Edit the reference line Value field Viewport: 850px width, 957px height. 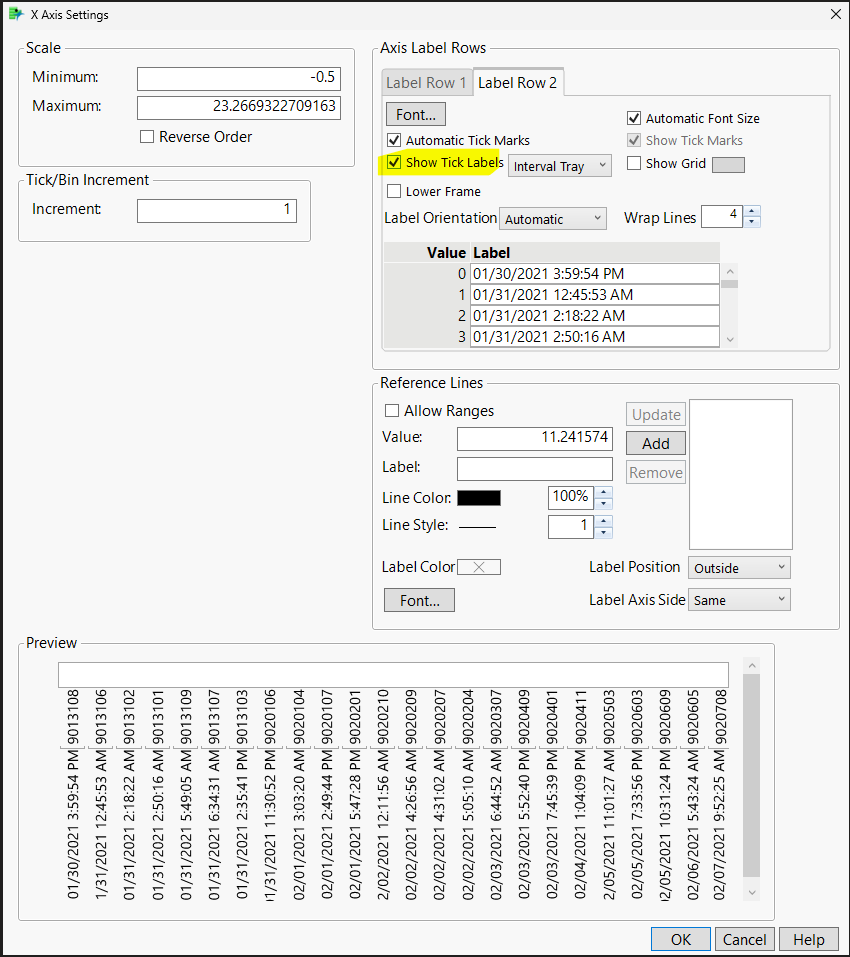pos(535,439)
